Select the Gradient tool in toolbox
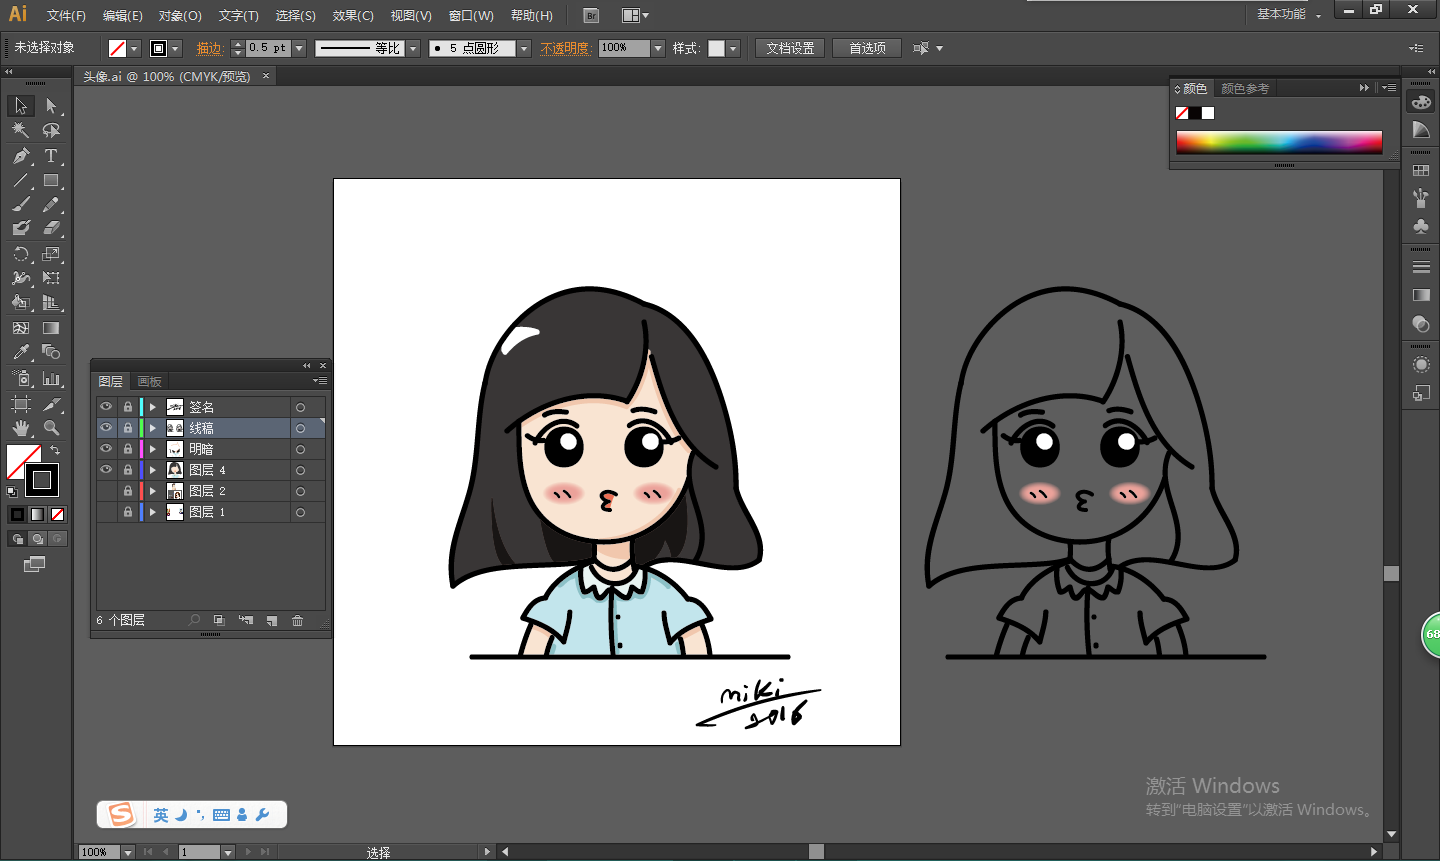 click(51, 328)
